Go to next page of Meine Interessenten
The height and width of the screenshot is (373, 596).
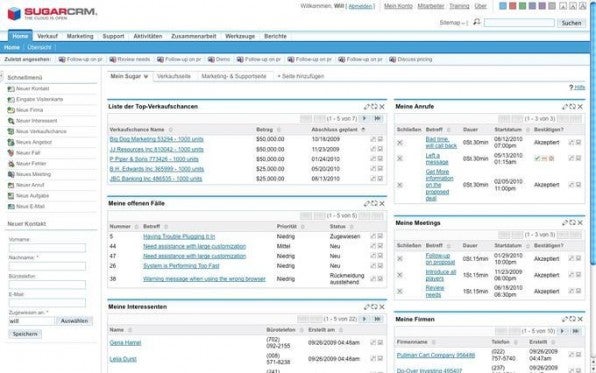[x=365, y=319]
